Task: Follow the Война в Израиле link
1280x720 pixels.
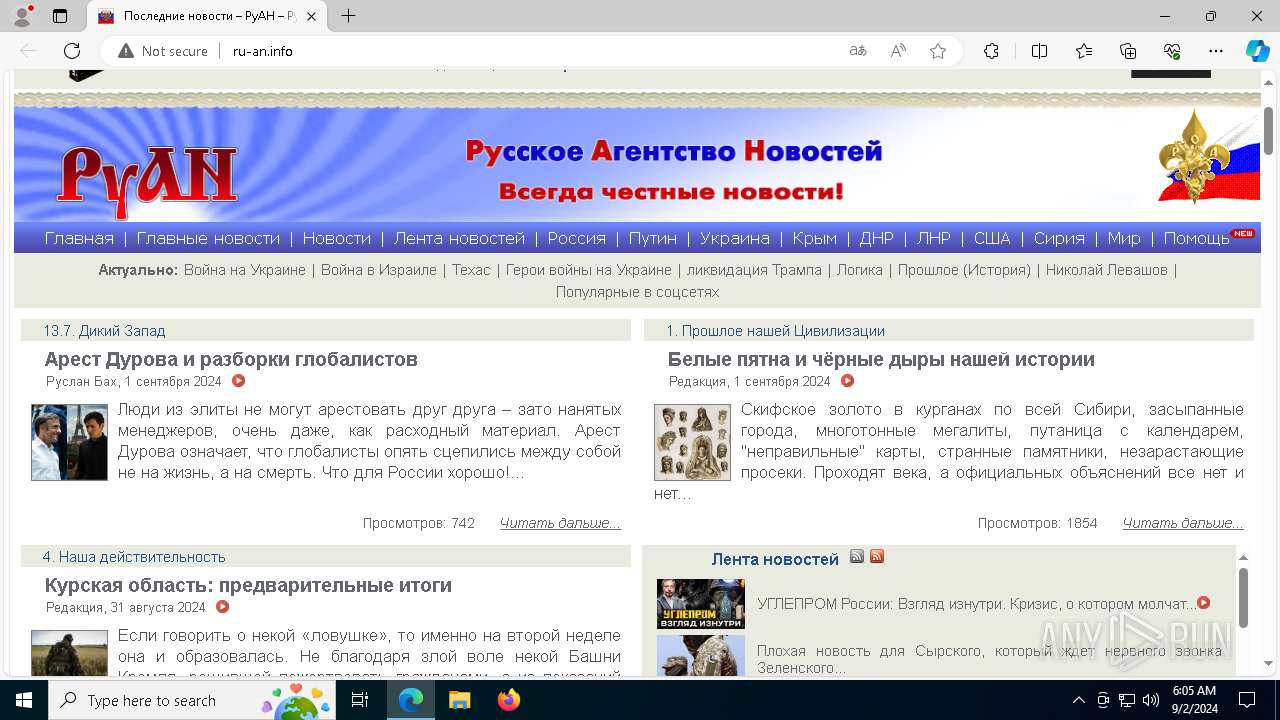Action: pos(379,270)
